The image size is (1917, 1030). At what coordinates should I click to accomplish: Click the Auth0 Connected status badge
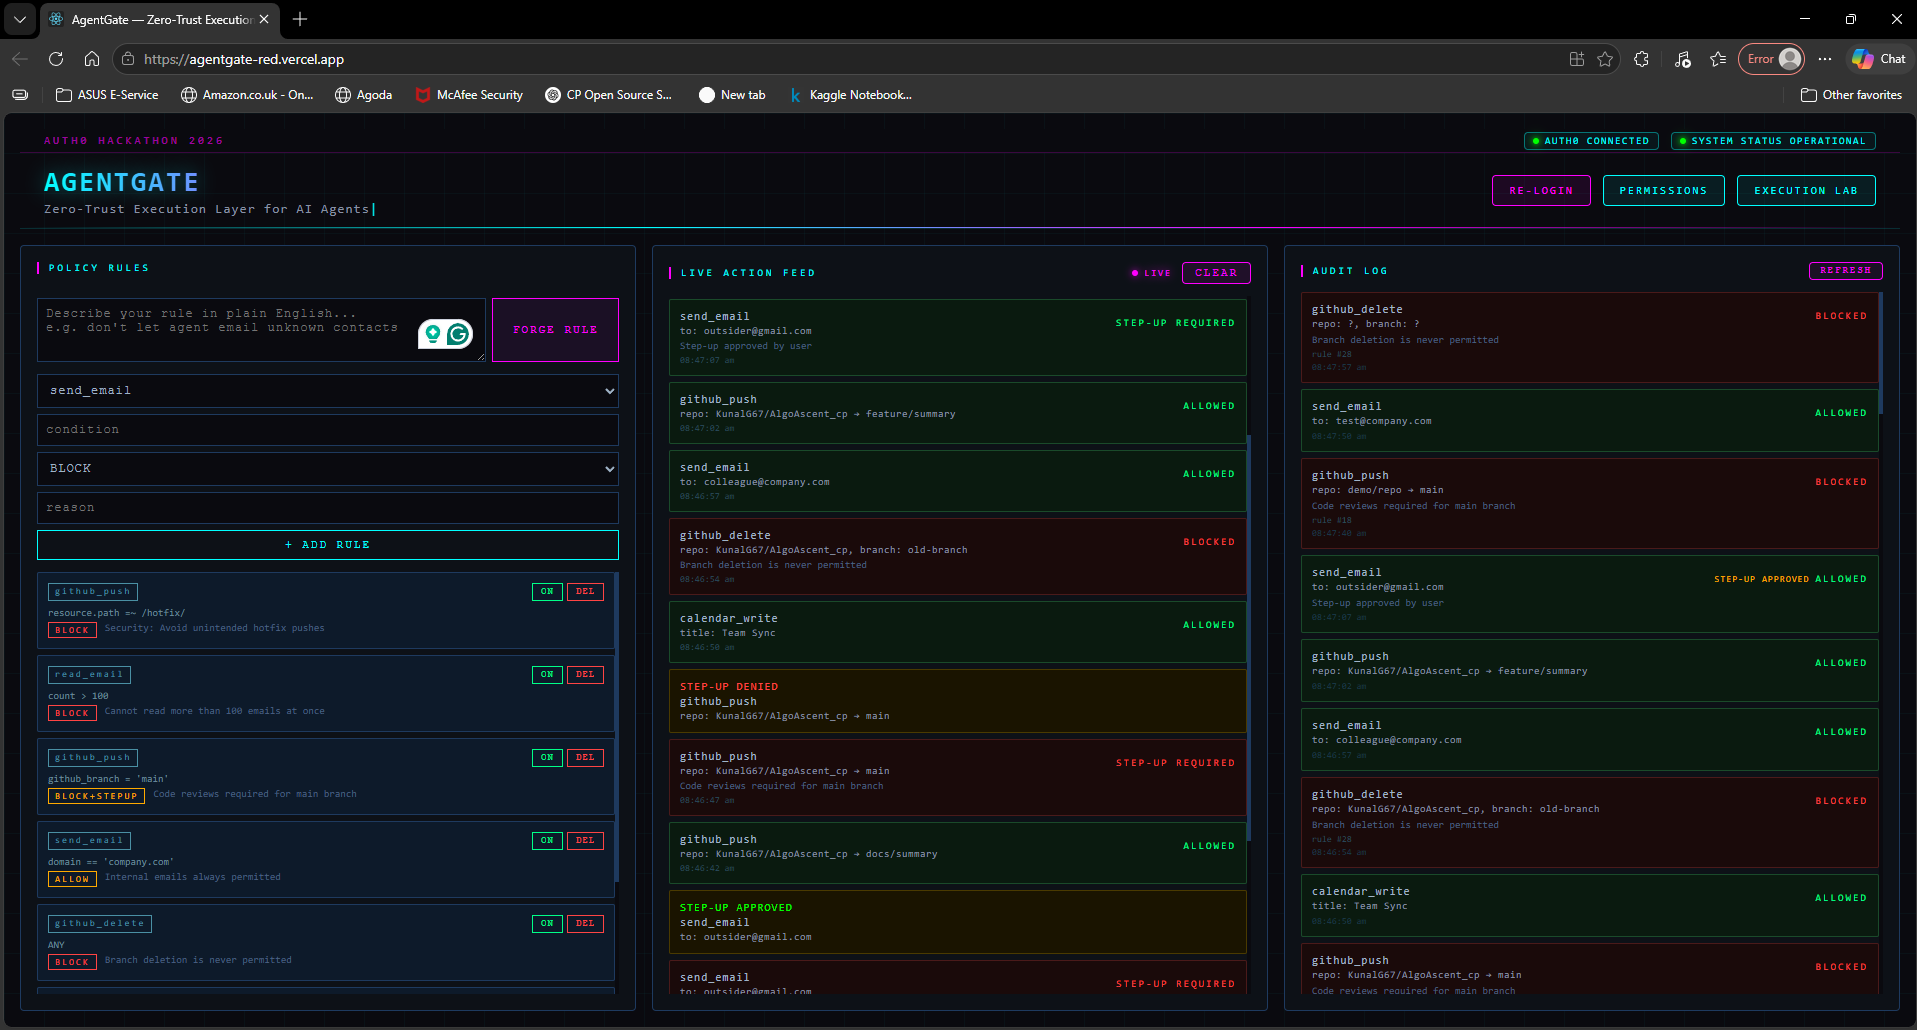(1591, 141)
